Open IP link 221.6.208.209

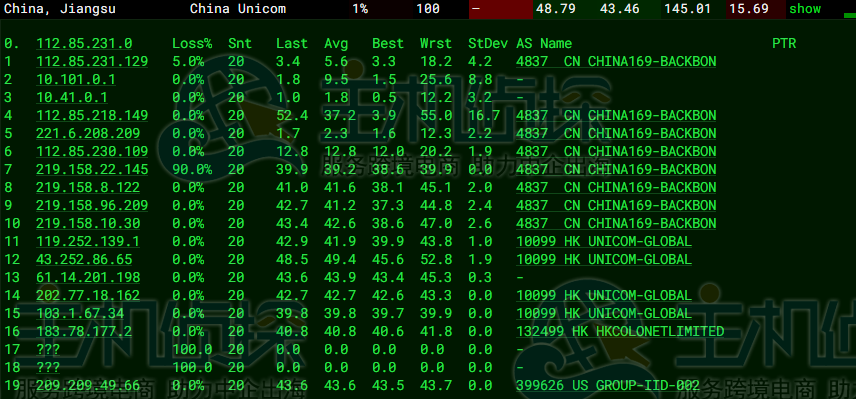[88, 134]
